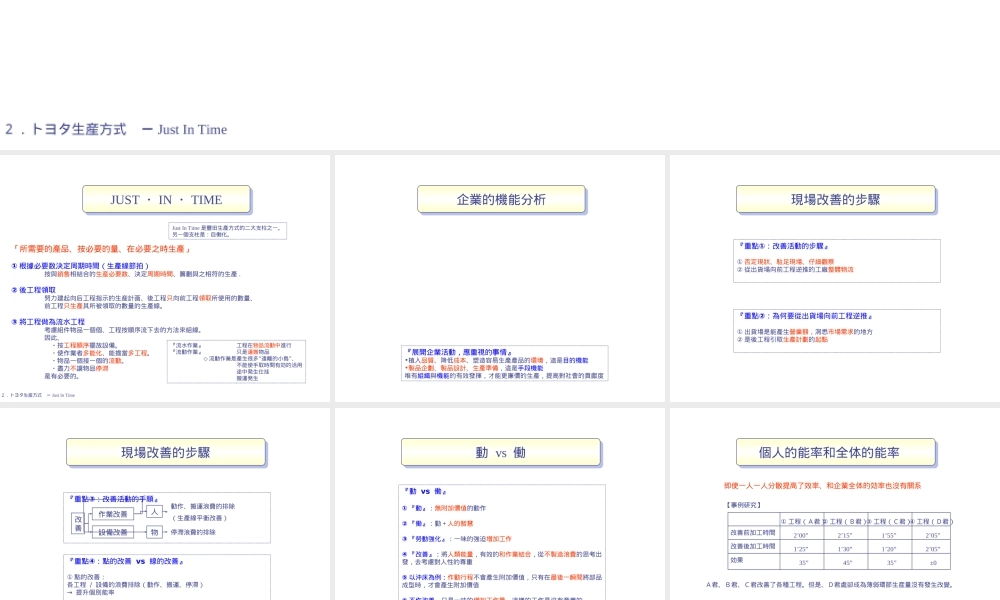Click the Just In Time note box under the title
This screenshot has width=1000, height=600.
click(228, 231)
